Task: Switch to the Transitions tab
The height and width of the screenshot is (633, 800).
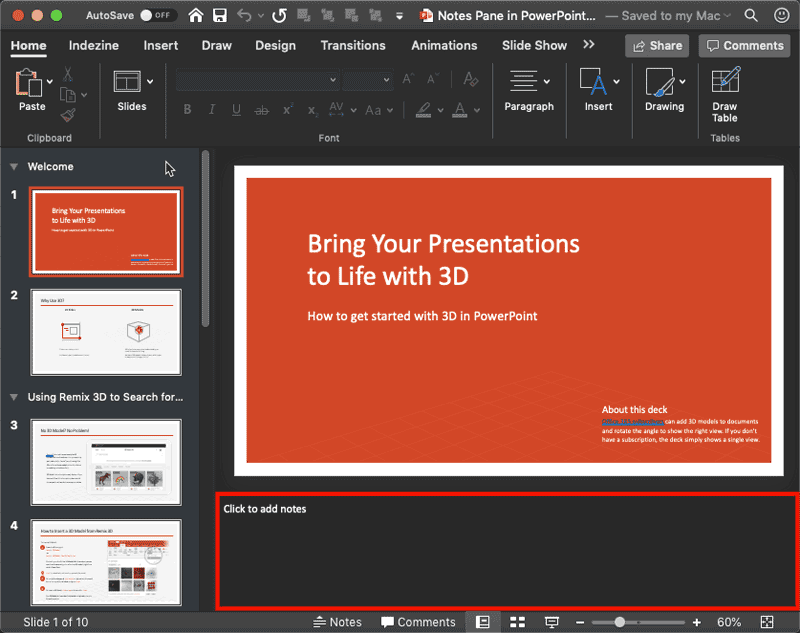Action: tap(353, 46)
